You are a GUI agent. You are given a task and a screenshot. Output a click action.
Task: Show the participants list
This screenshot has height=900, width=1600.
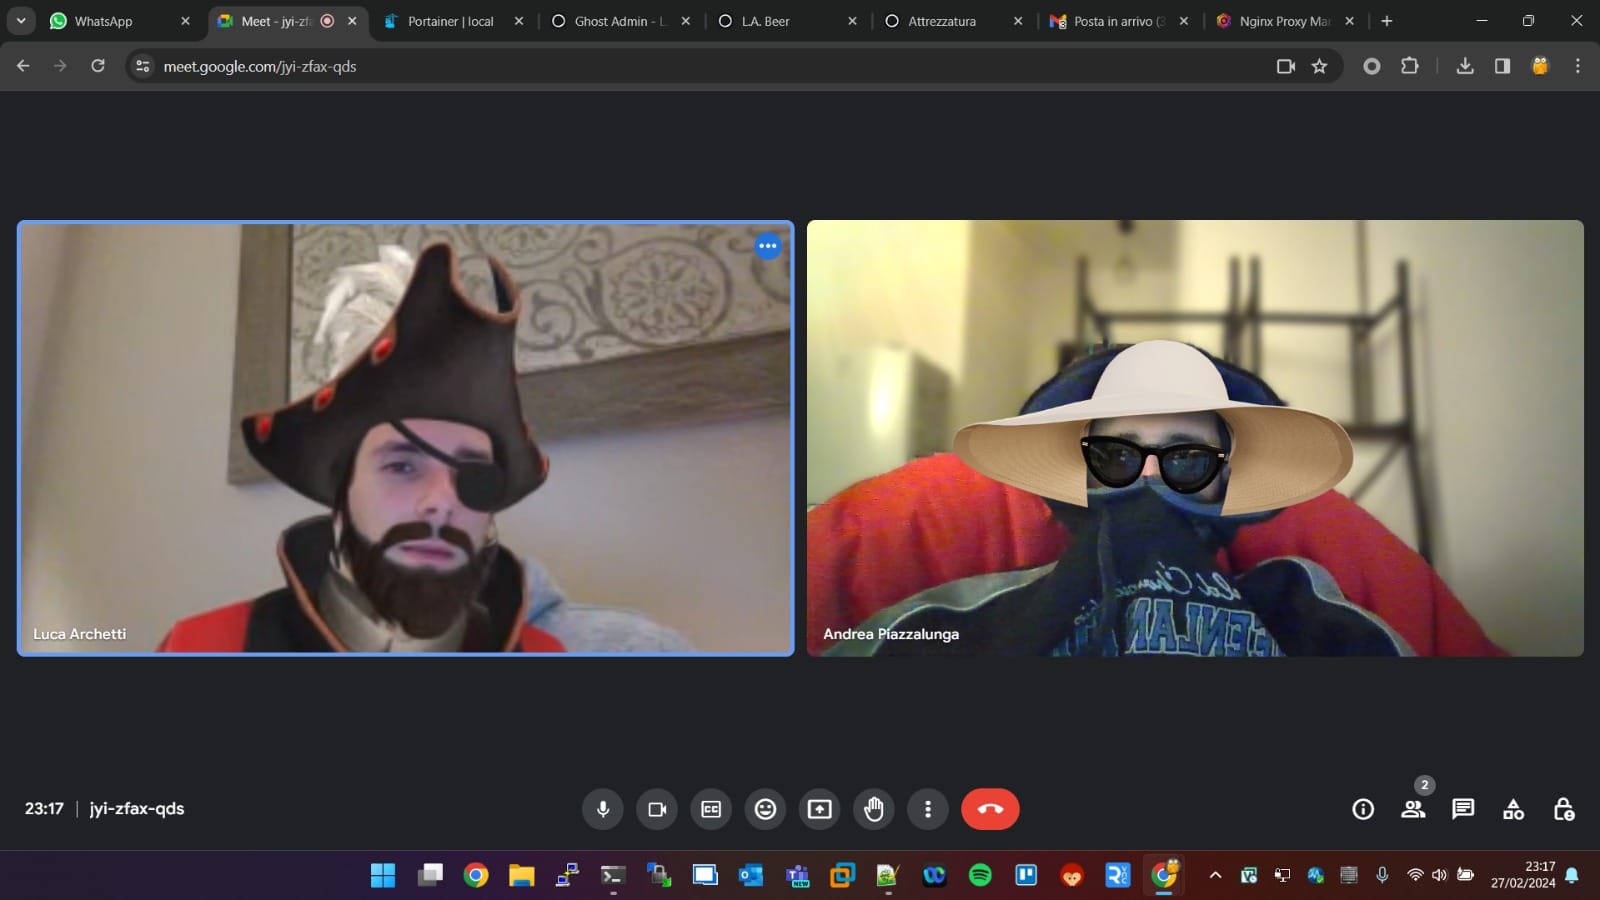click(1413, 809)
